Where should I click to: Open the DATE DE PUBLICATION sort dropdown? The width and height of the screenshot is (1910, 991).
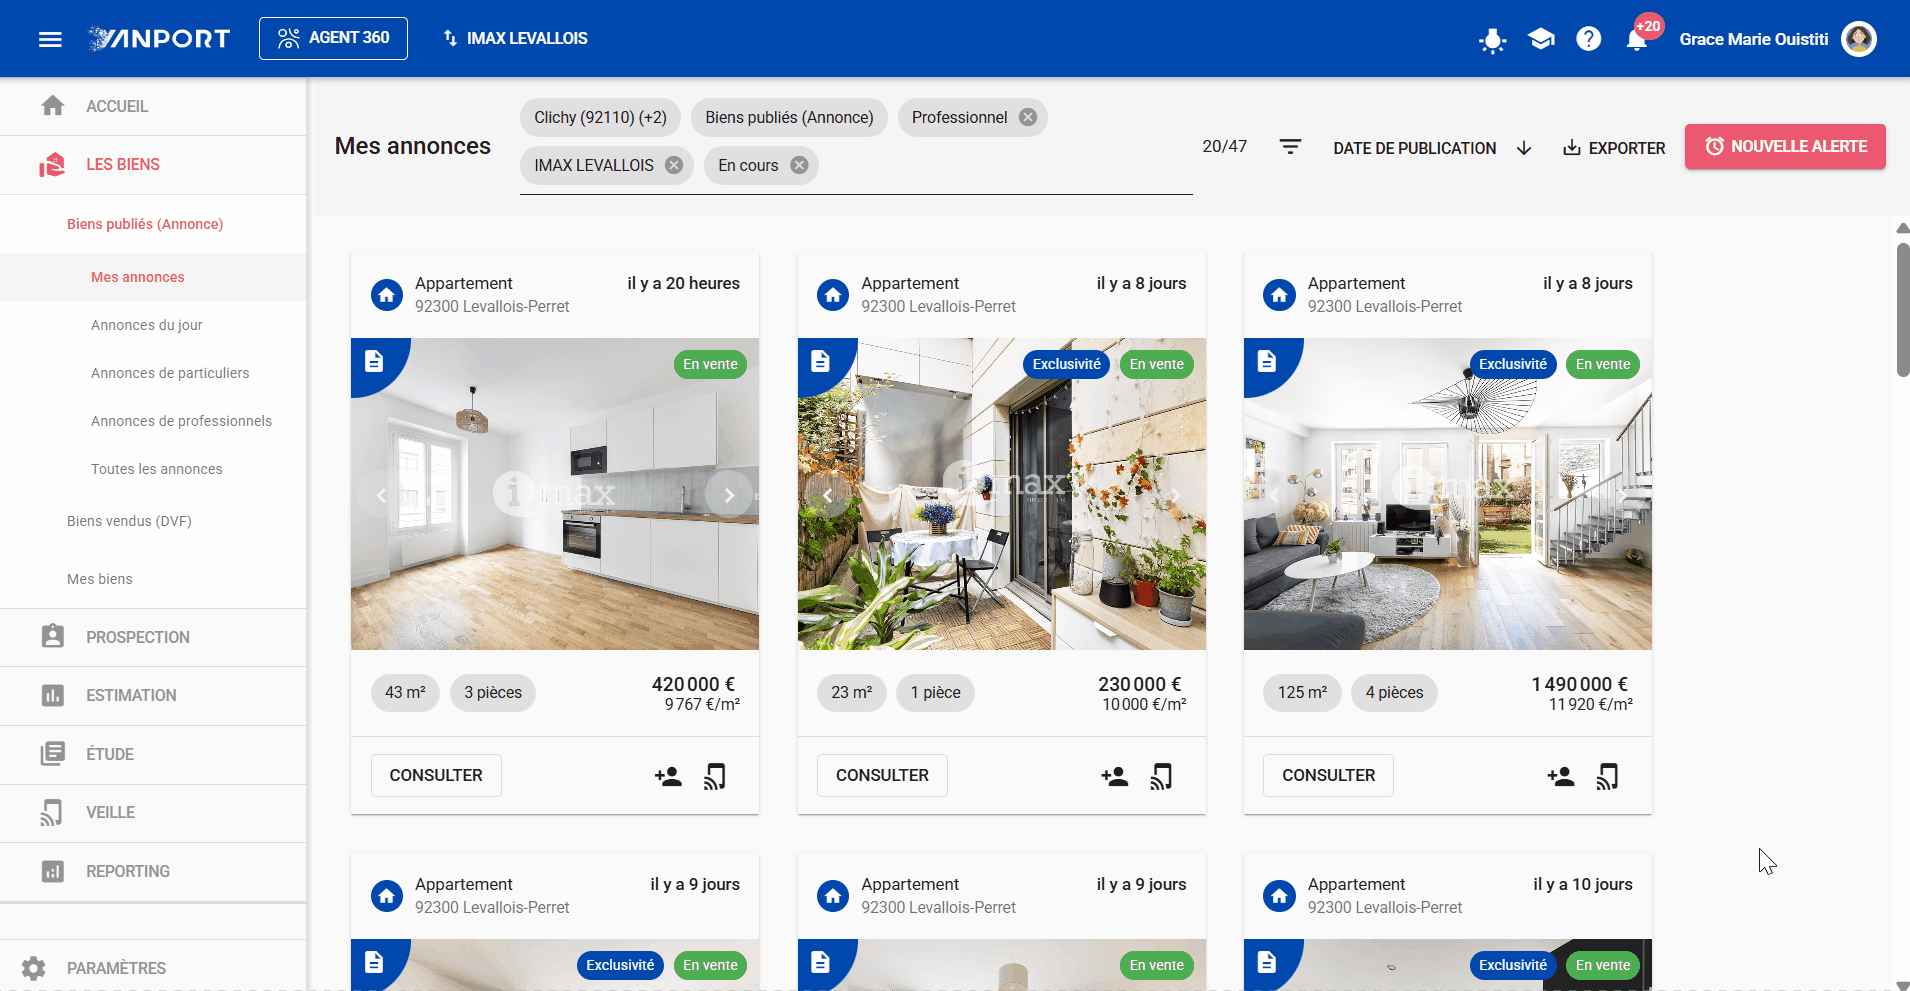[x=1432, y=148]
